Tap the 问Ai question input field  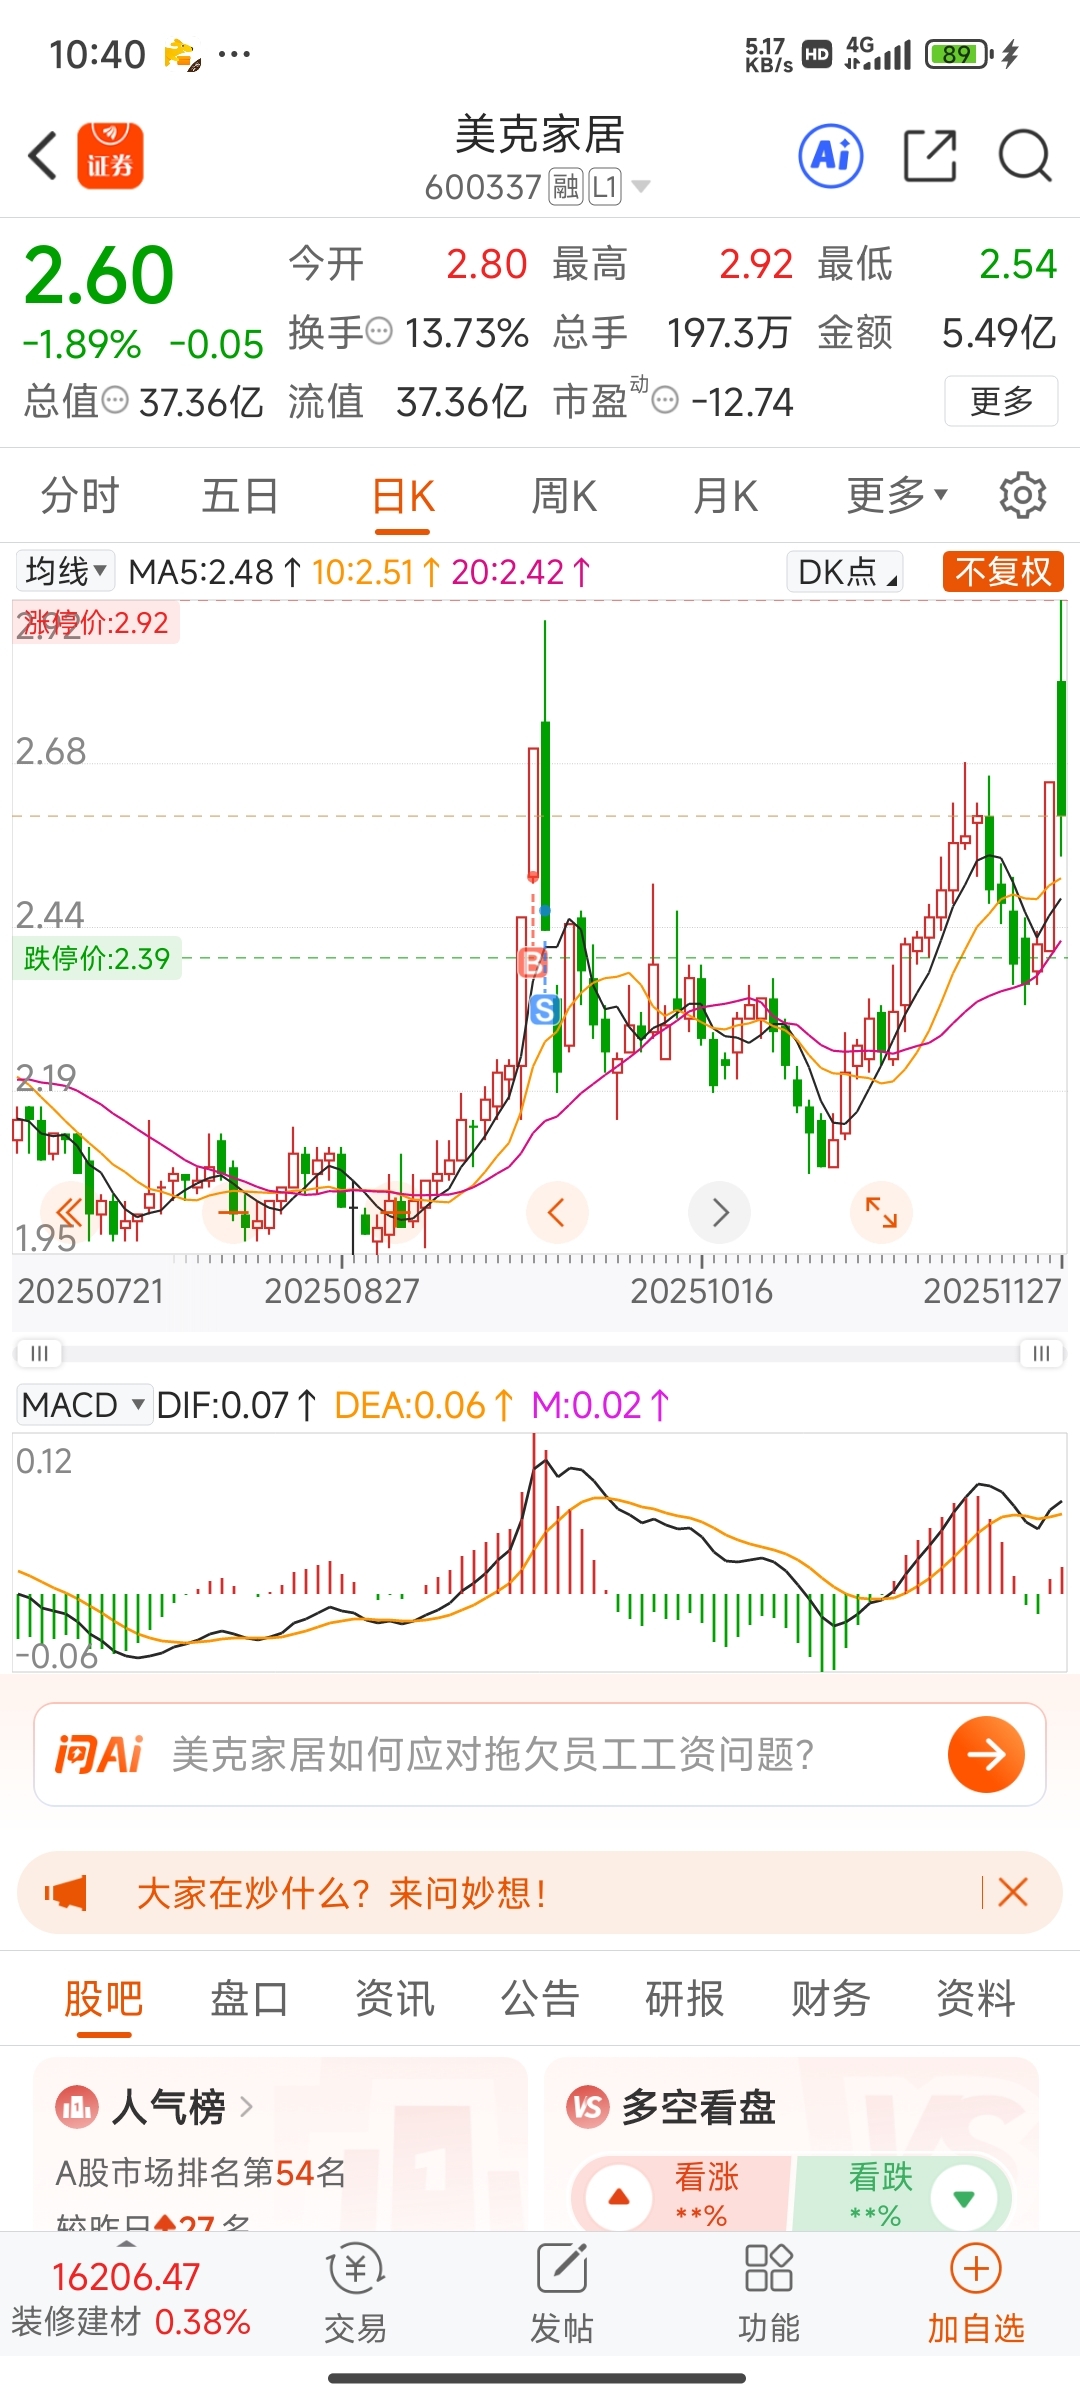[x=540, y=1754]
